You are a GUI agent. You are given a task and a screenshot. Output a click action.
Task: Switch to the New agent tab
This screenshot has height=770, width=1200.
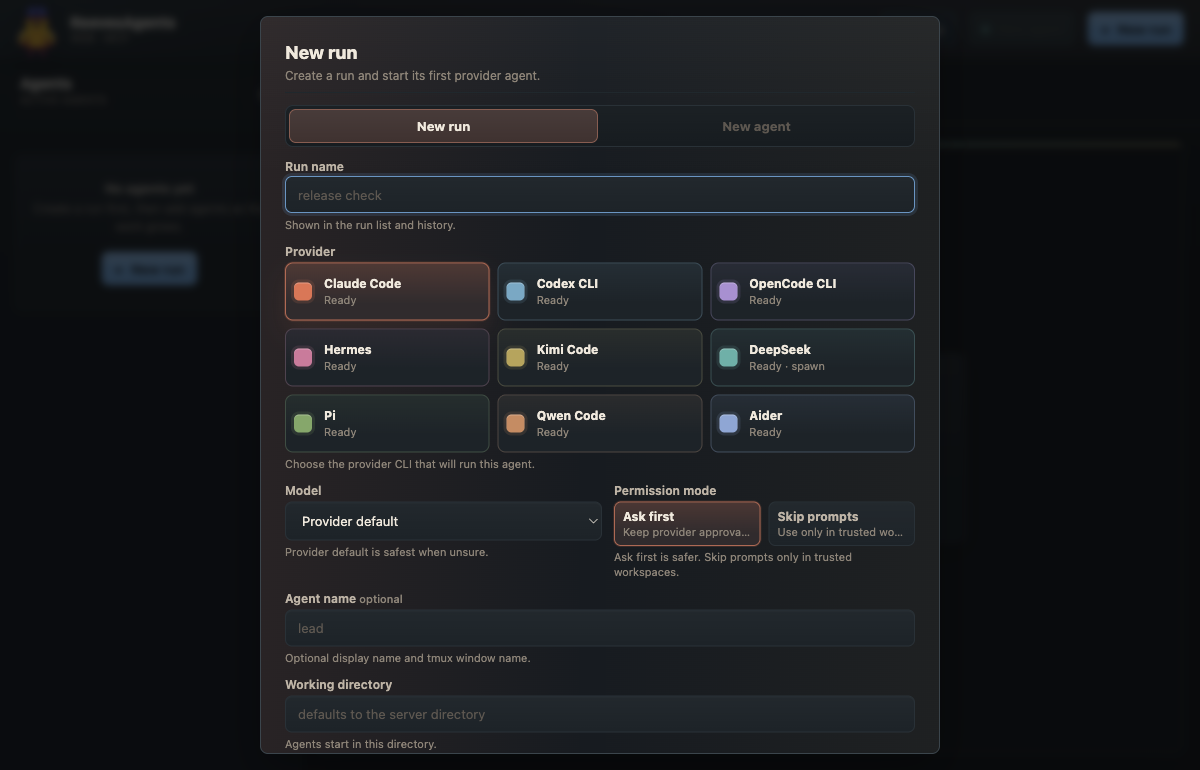tap(756, 126)
